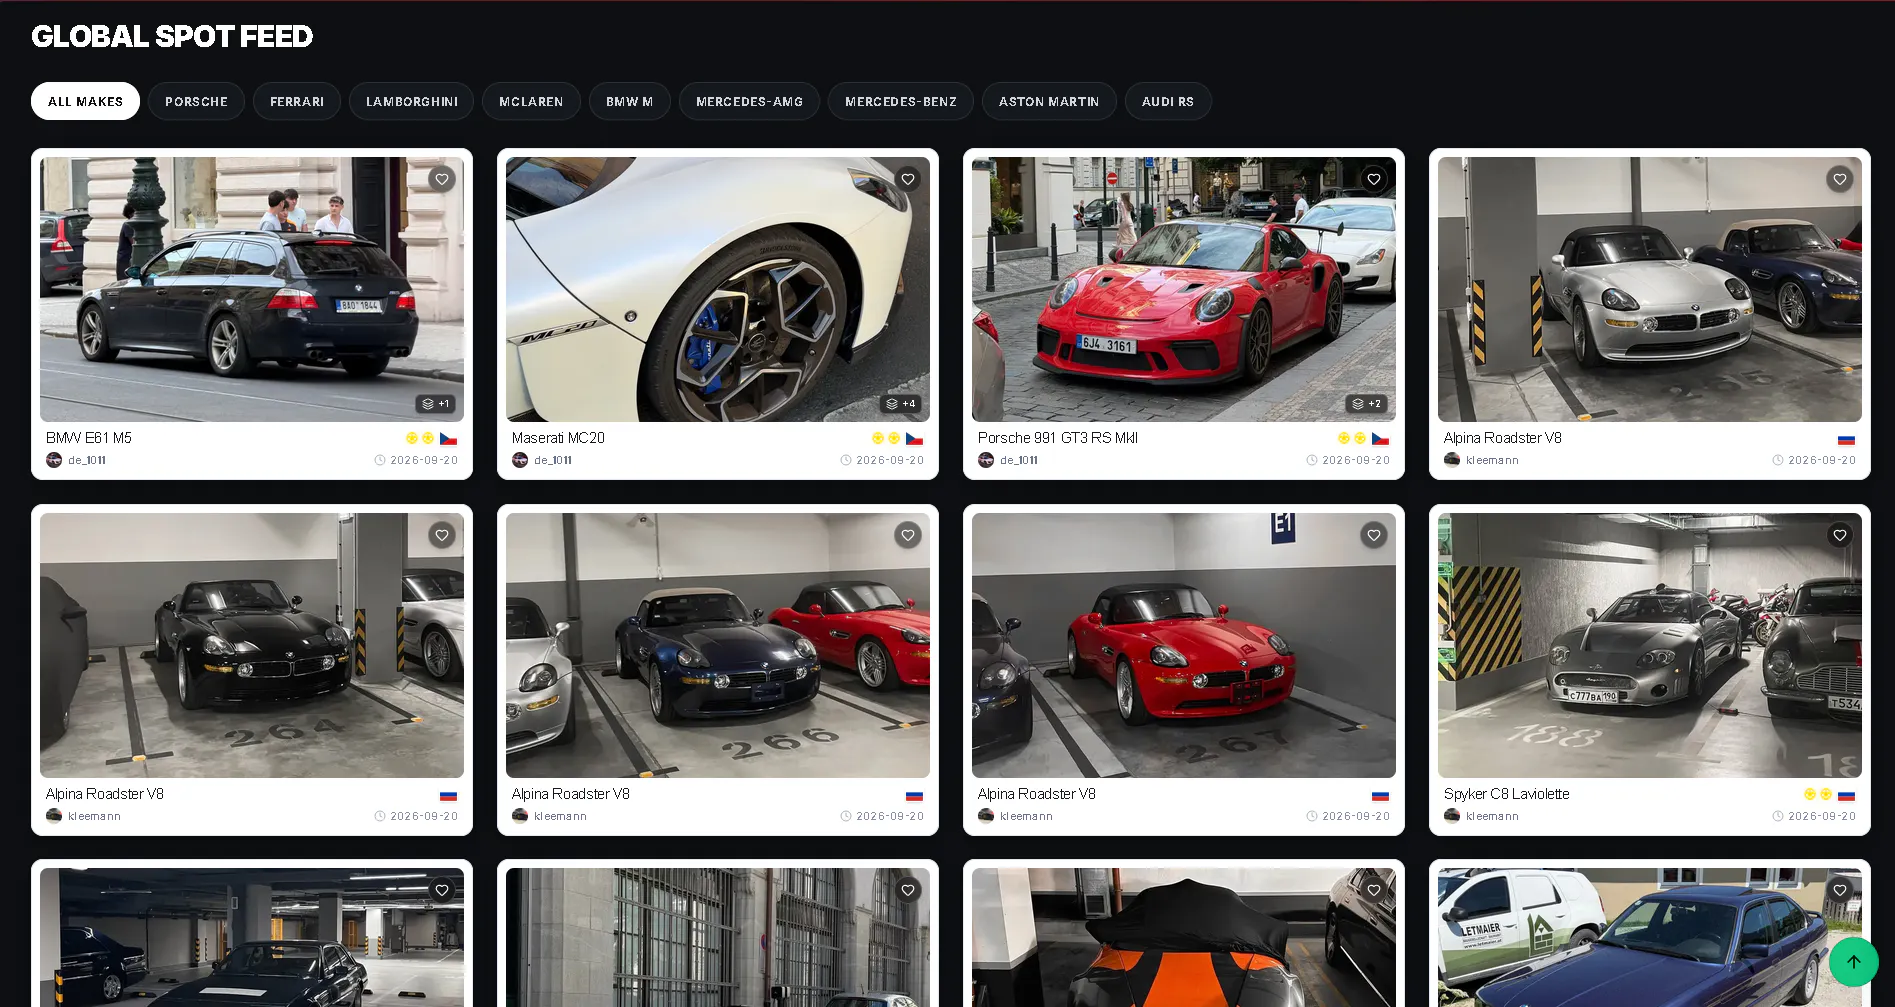Open the Maserati MC20 title link

[558, 438]
